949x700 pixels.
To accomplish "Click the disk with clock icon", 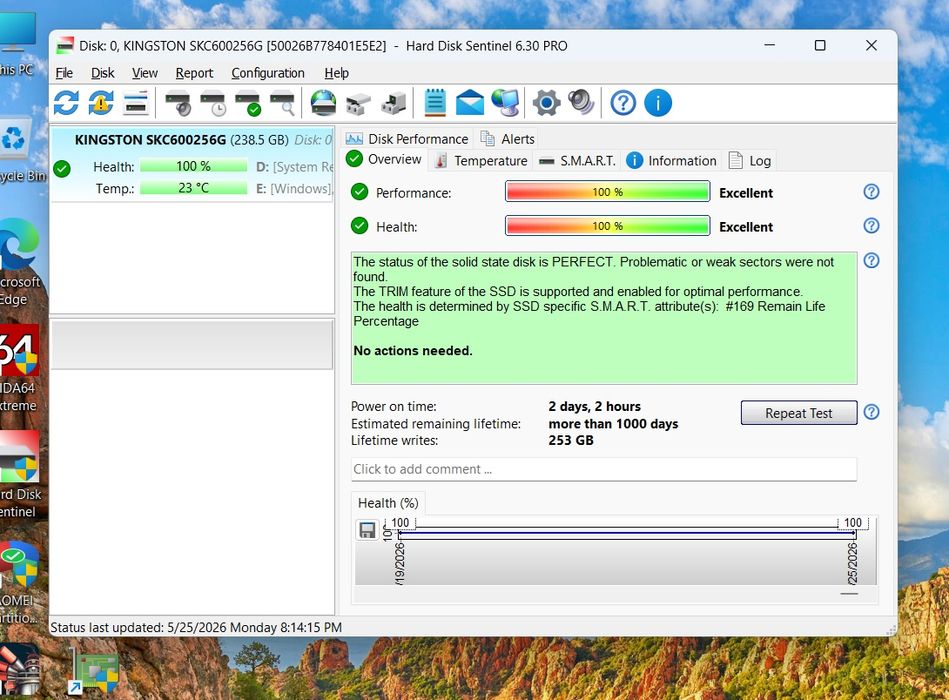I will 214,103.
